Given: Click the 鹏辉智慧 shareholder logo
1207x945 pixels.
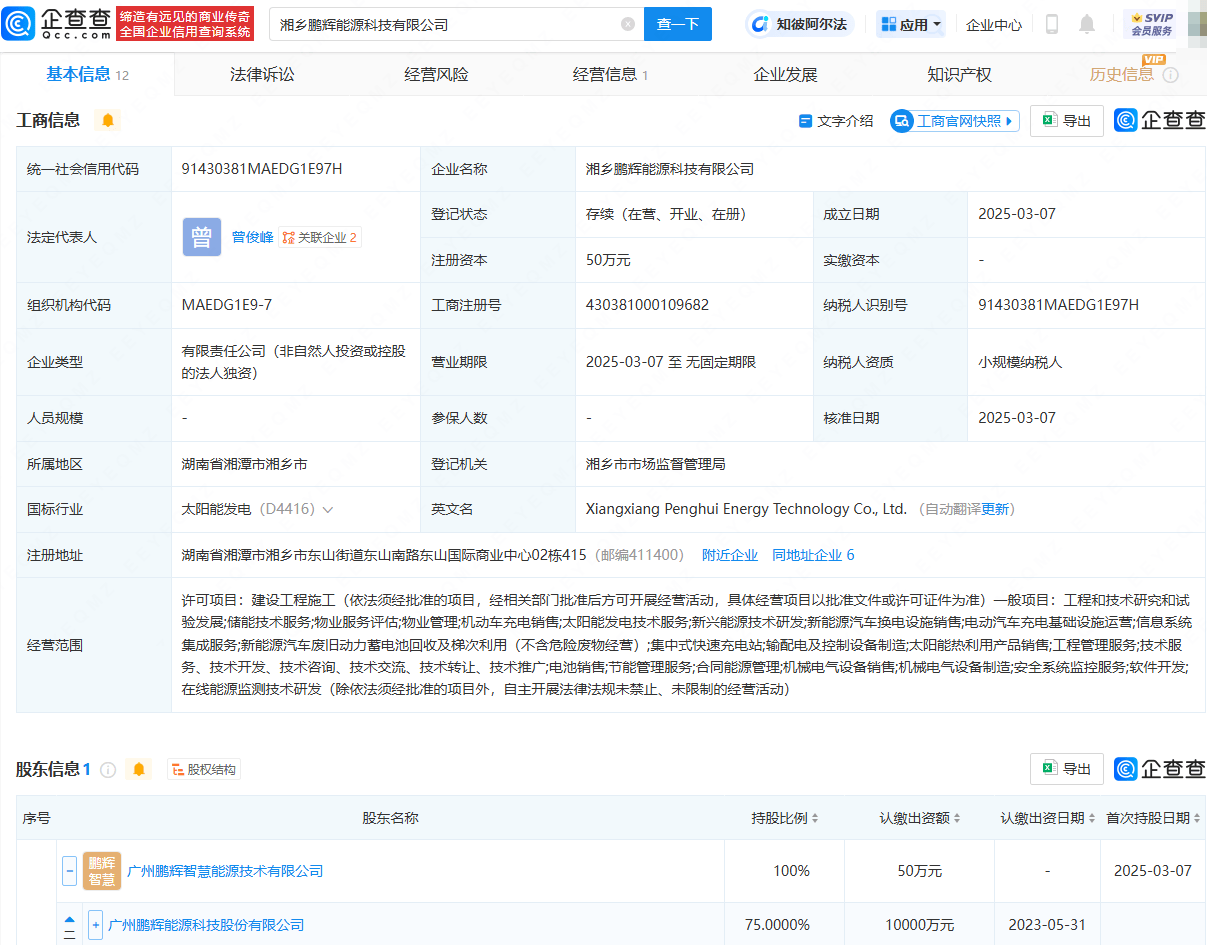Looking at the screenshot, I should point(102,871).
